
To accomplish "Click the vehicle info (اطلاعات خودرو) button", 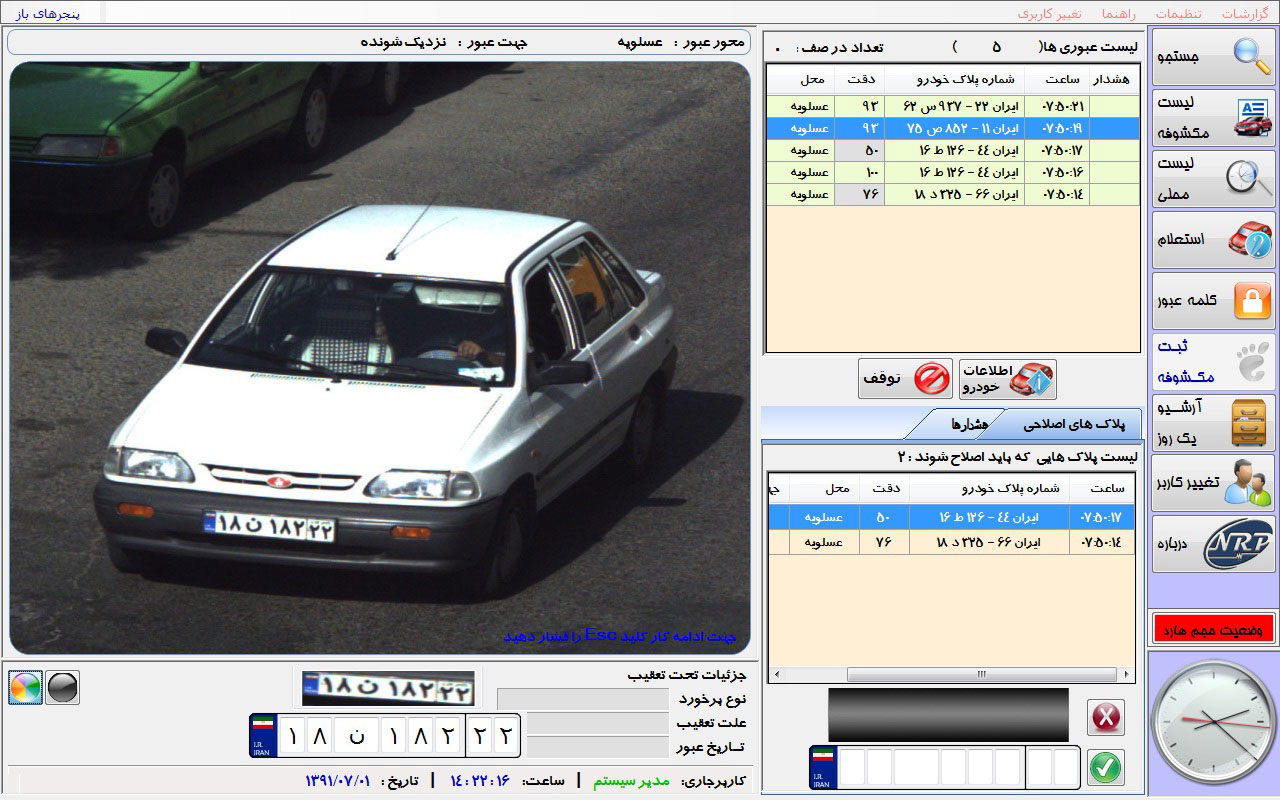I will pyautogui.click(x=1007, y=379).
